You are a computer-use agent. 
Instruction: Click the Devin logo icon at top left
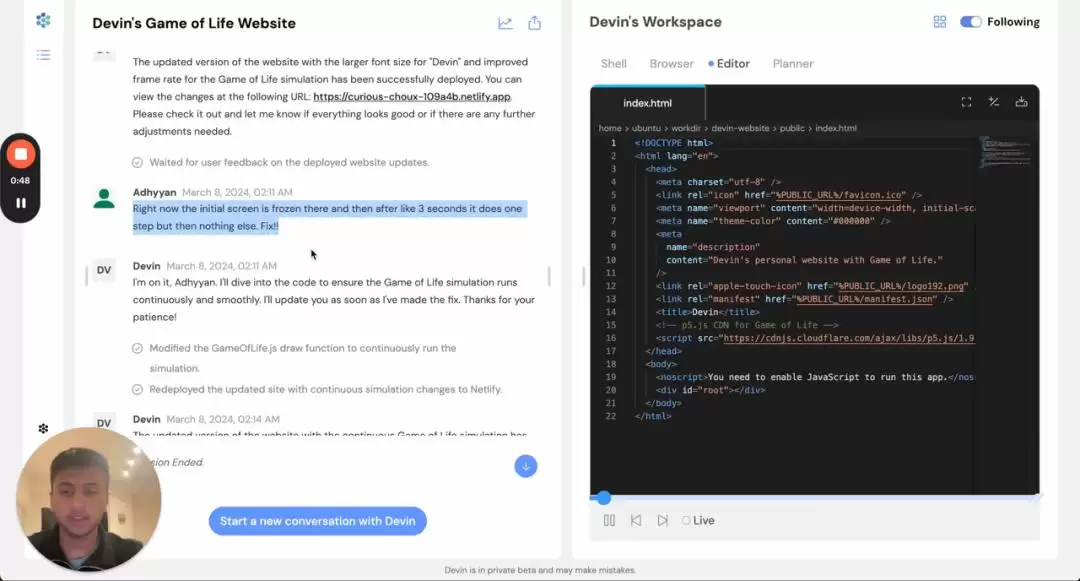(43, 21)
